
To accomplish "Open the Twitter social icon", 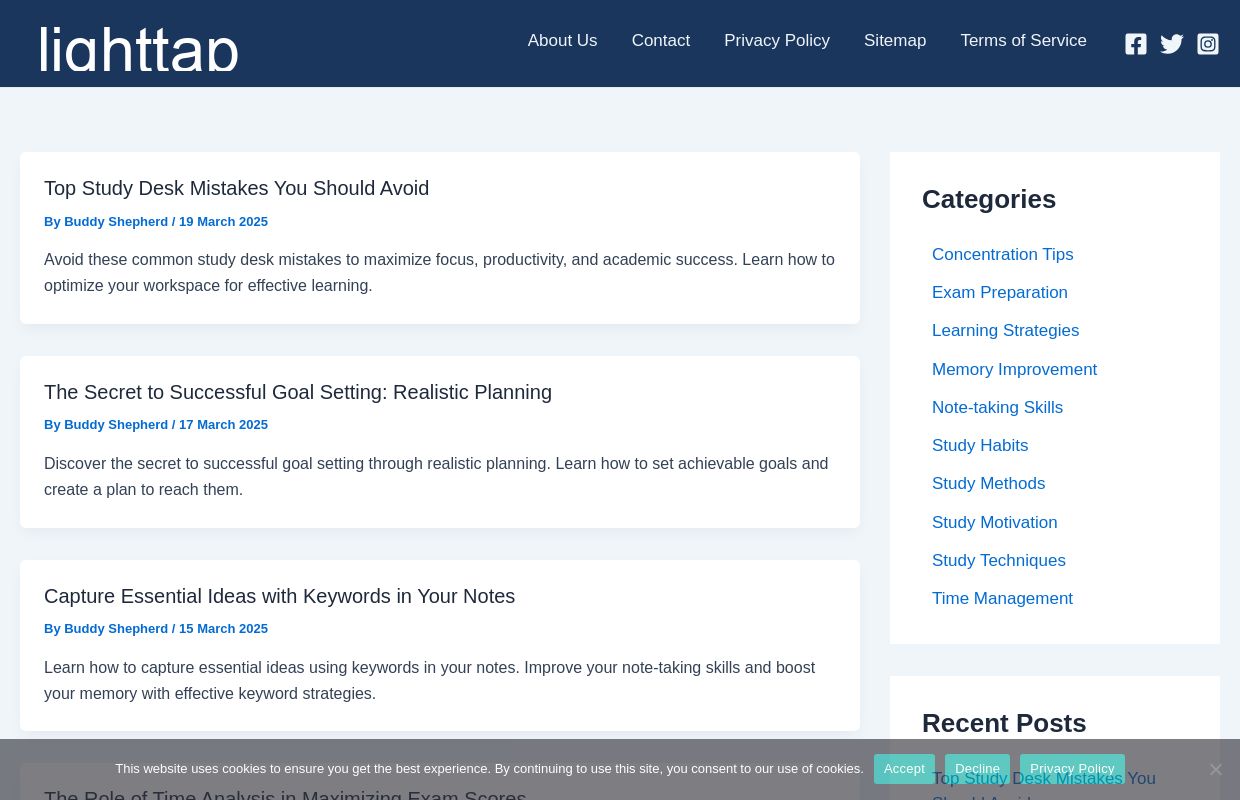I will [1172, 44].
